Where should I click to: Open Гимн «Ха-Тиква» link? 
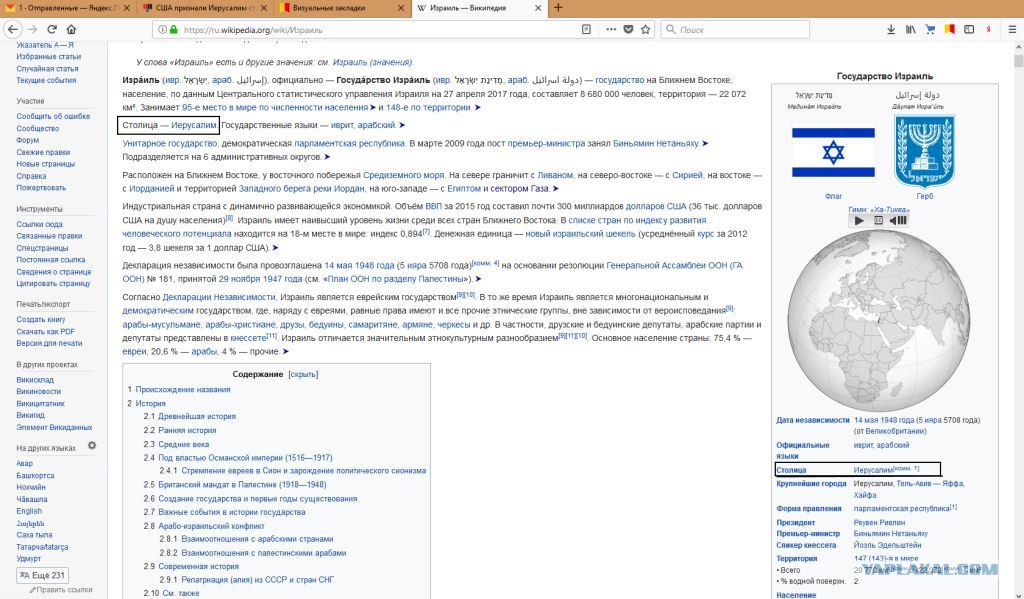879,209
